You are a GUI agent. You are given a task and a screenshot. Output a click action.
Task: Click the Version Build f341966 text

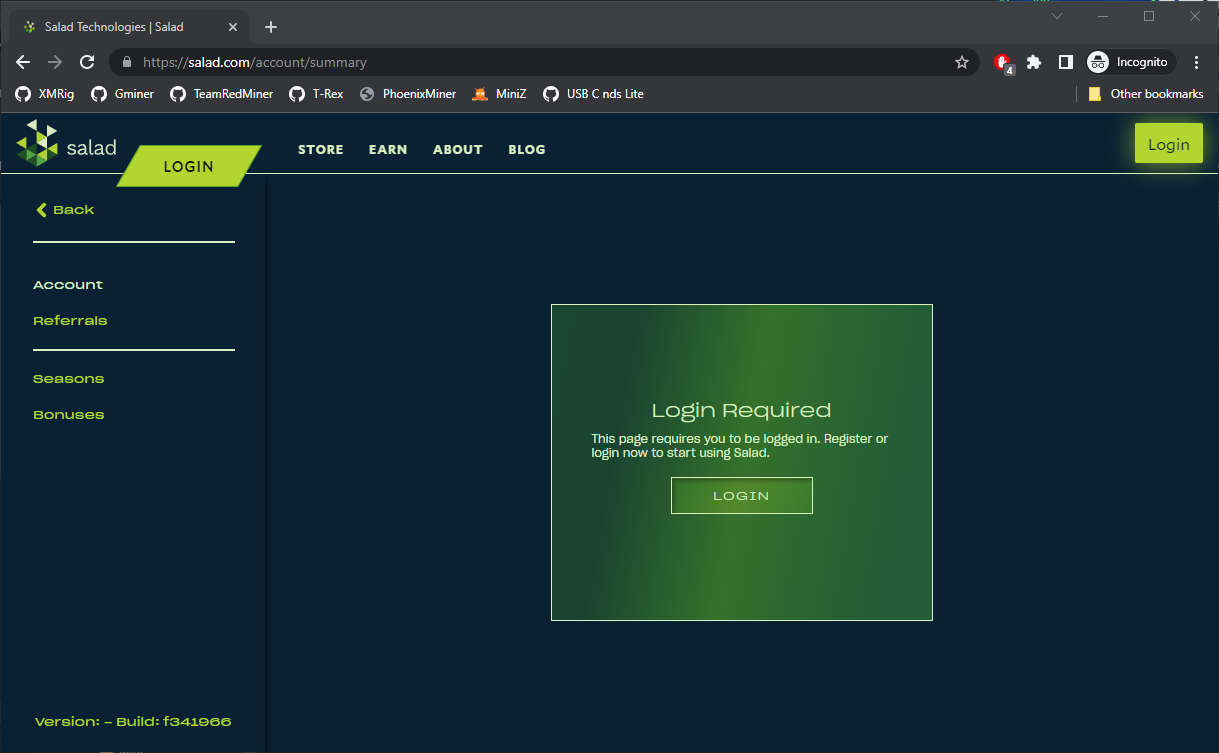point(133,721)
